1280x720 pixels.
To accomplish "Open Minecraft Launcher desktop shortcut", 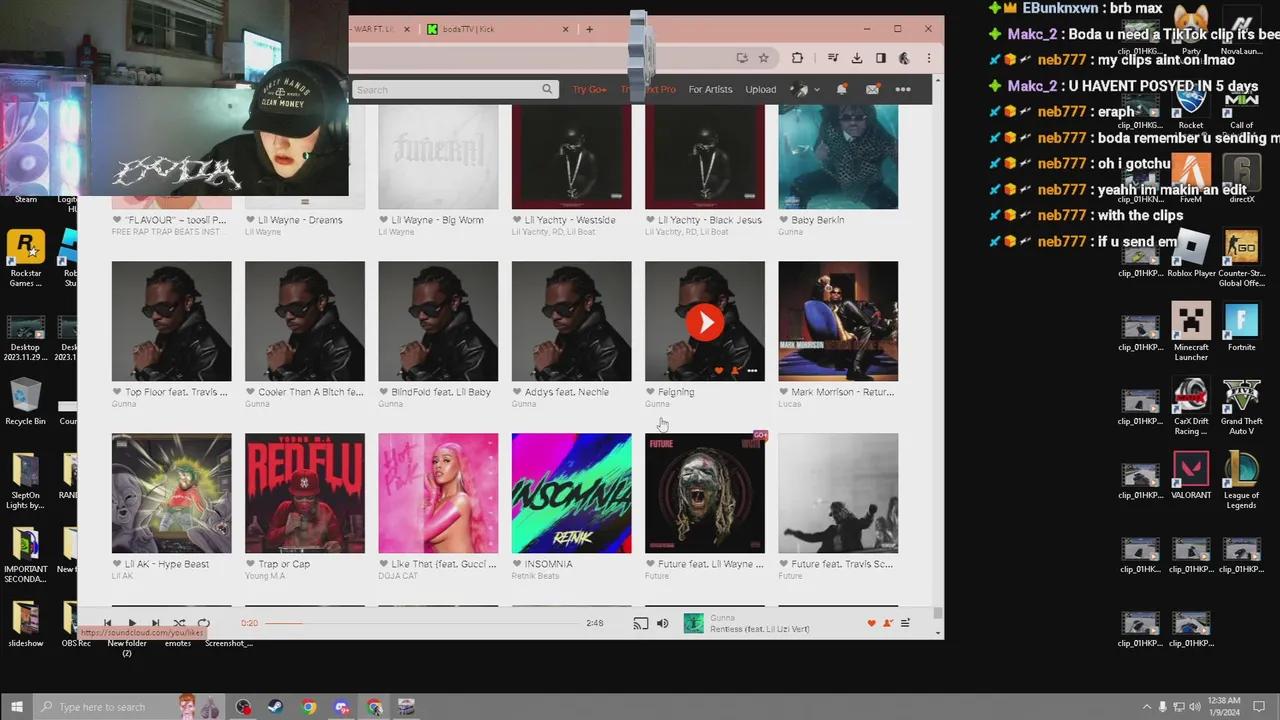I will 1191,333.
